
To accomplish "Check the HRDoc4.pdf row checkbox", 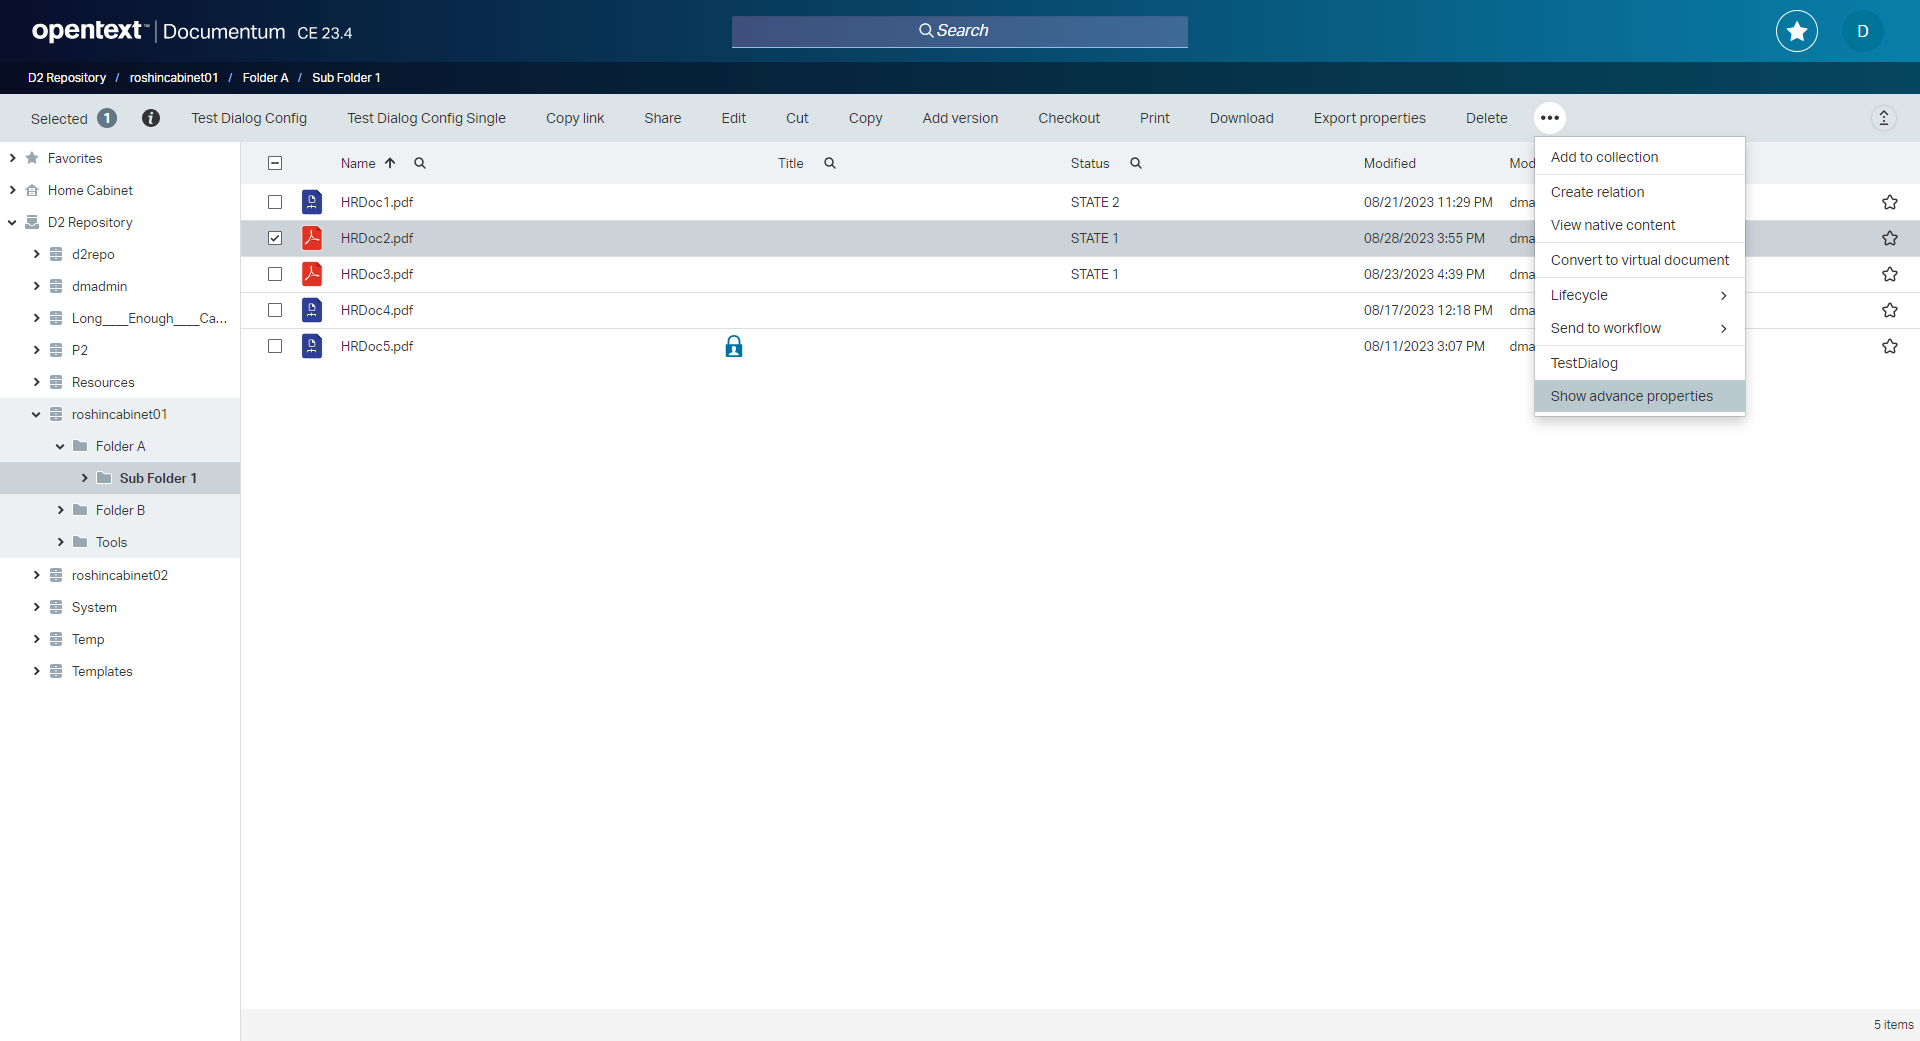I will (x=275, y=310).
